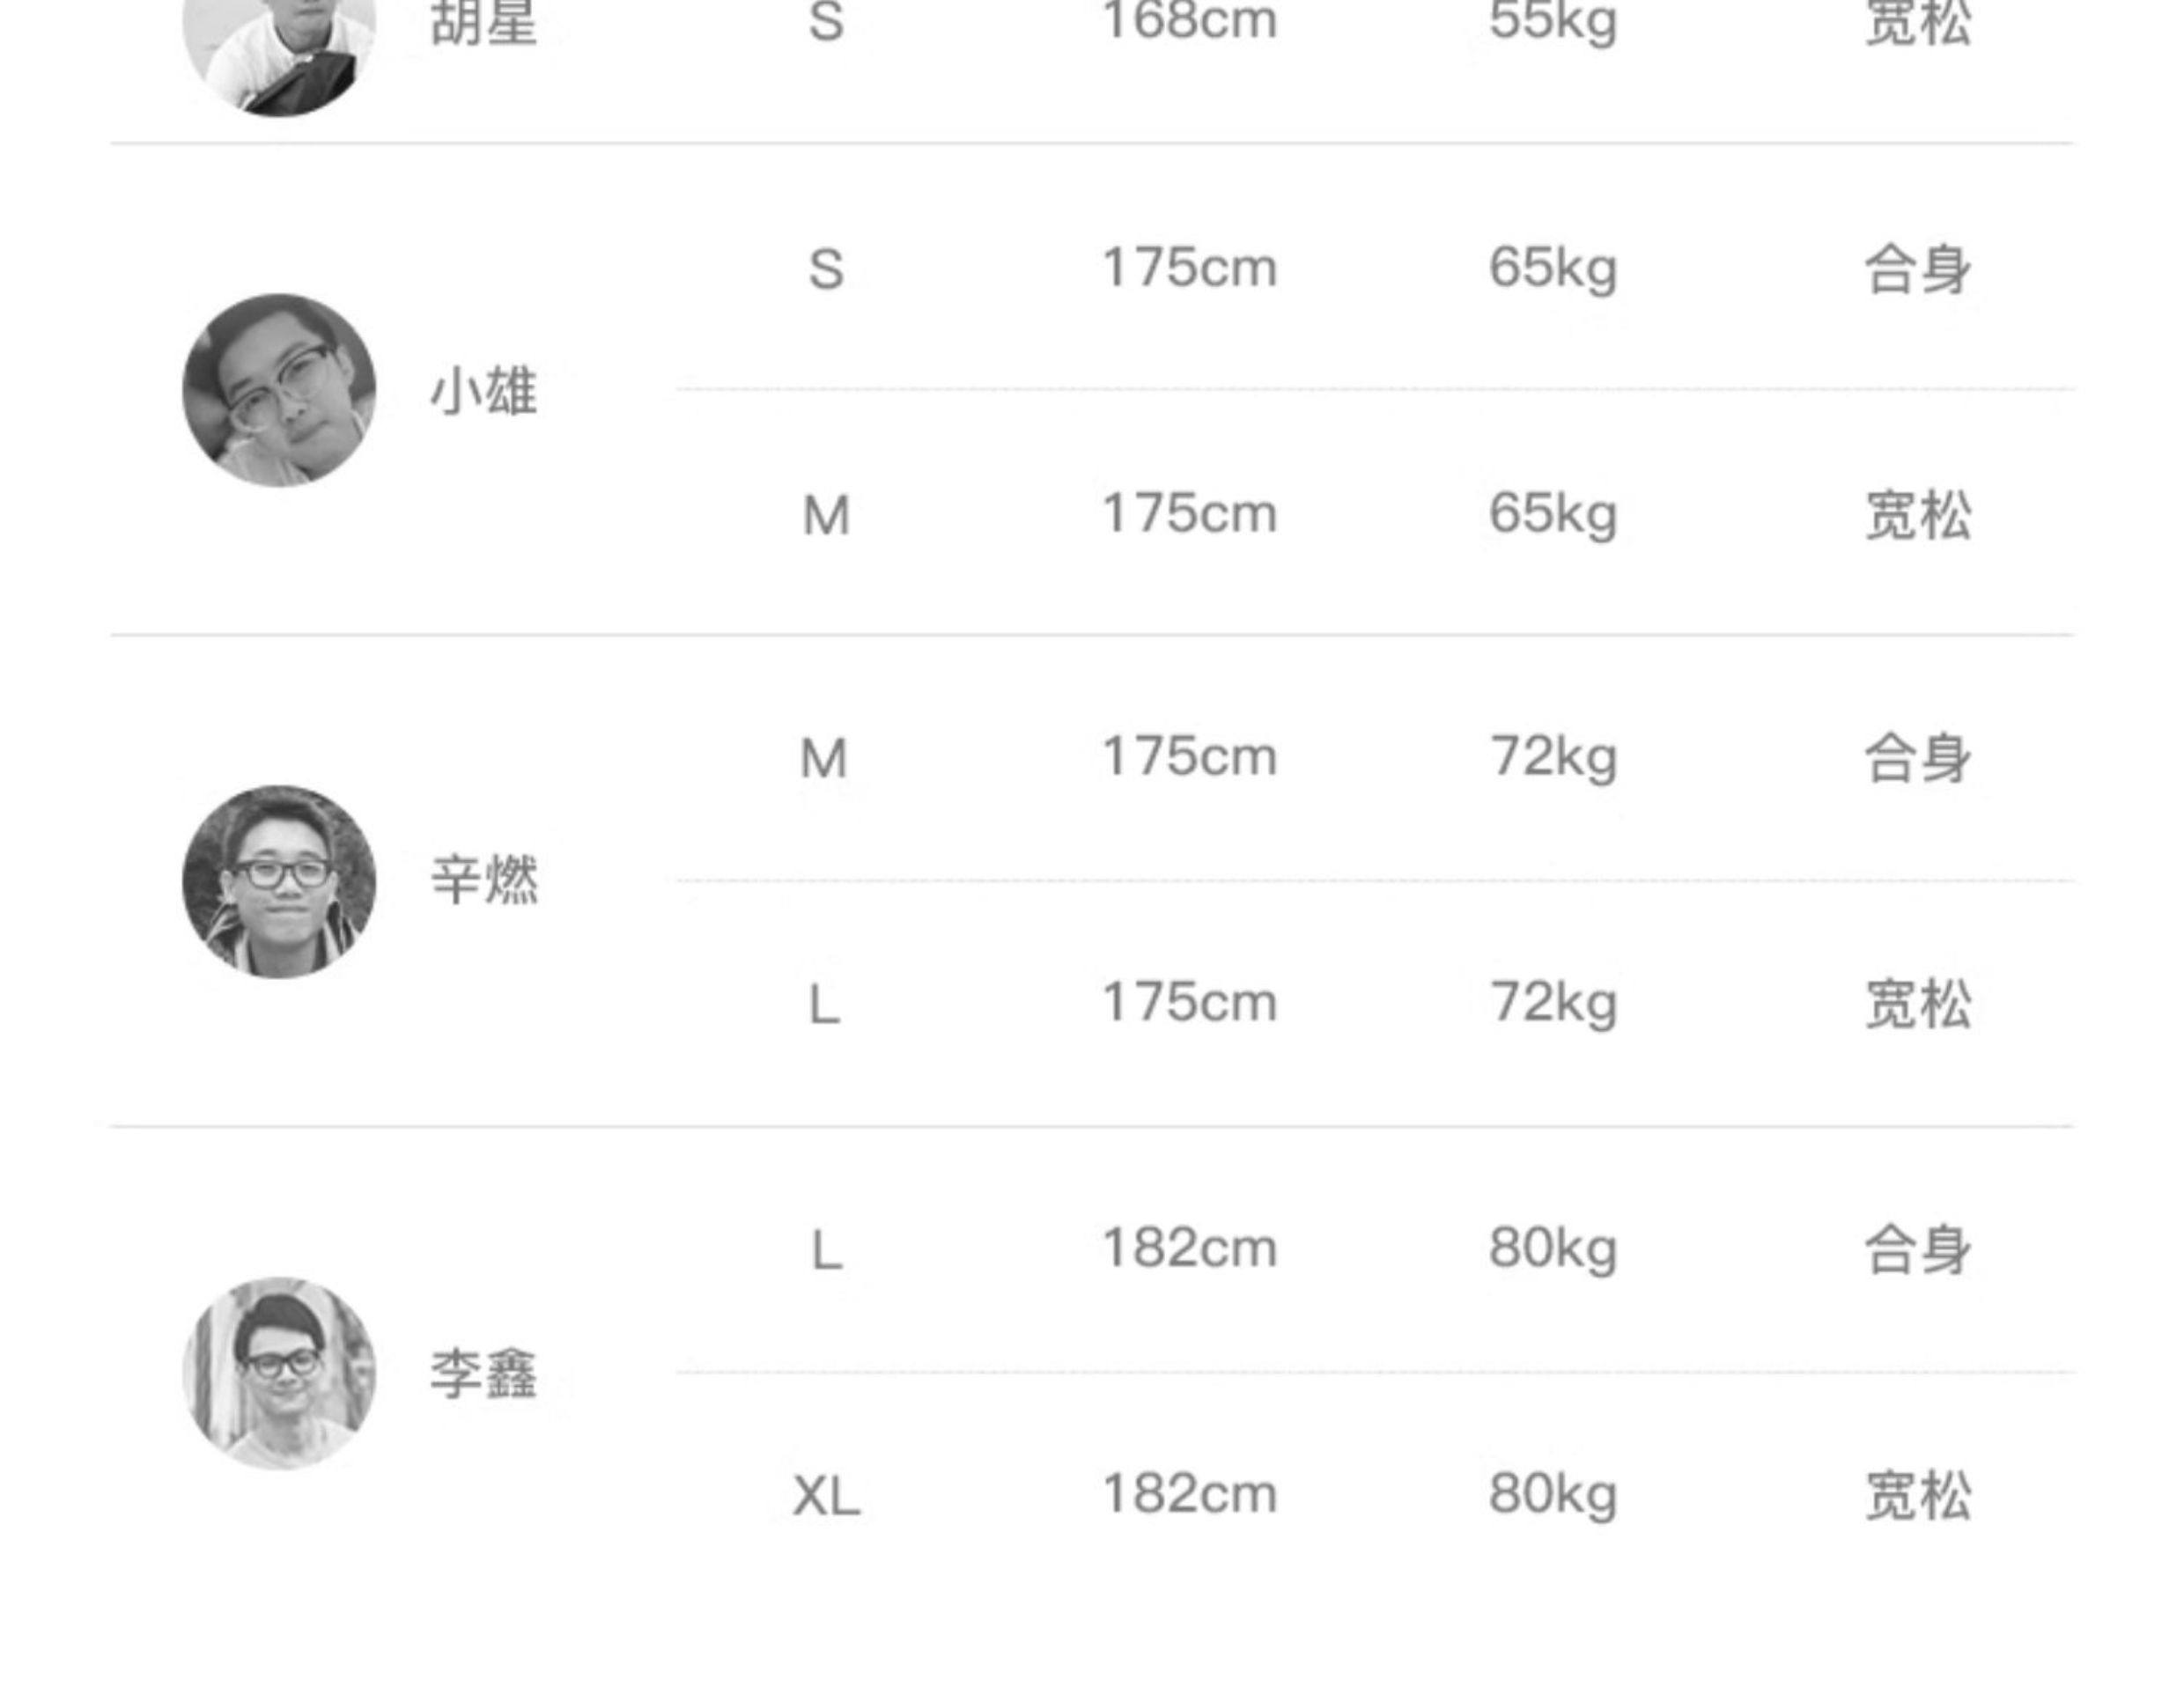Click 小雄's round avatar photo

tap(279, 390)
